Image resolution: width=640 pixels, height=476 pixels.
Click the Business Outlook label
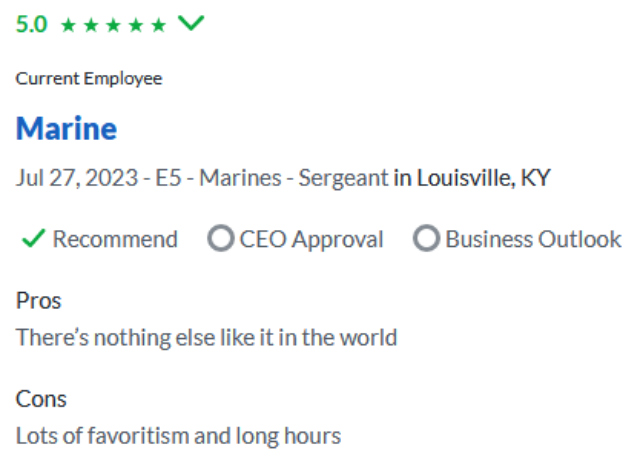point(533,239)
